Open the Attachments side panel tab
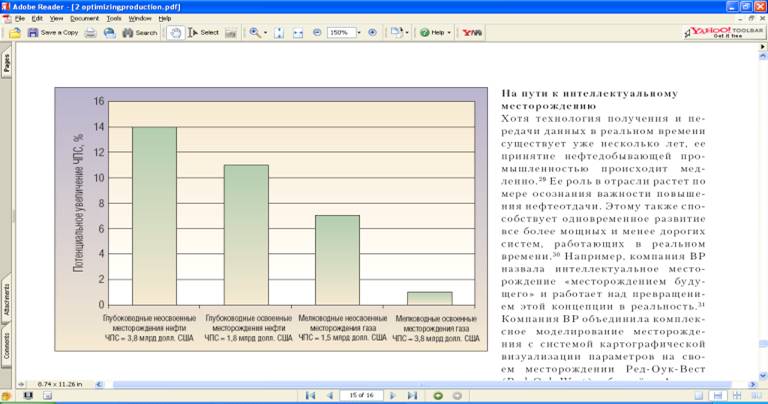 coord(7,298)
